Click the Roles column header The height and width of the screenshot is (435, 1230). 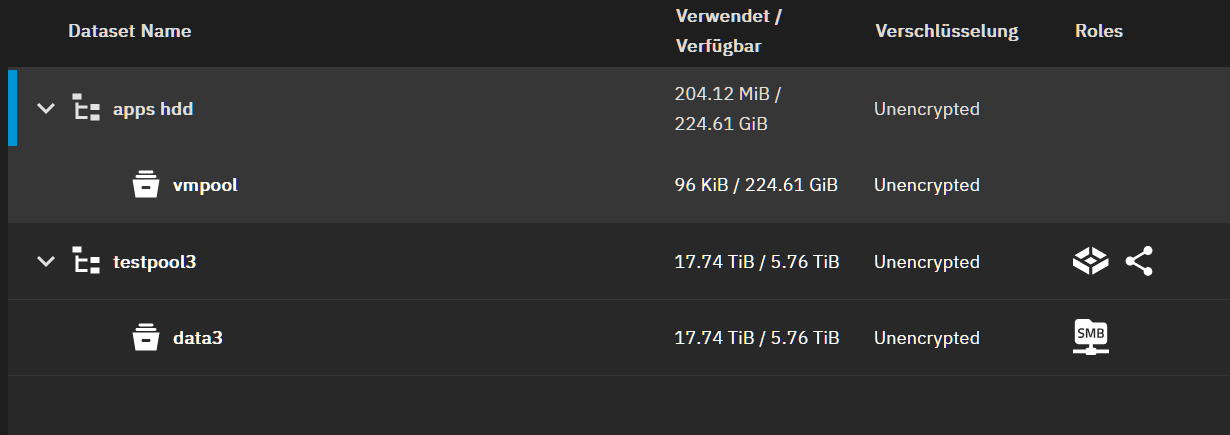pyautogui.click(x=1098, y=31)
